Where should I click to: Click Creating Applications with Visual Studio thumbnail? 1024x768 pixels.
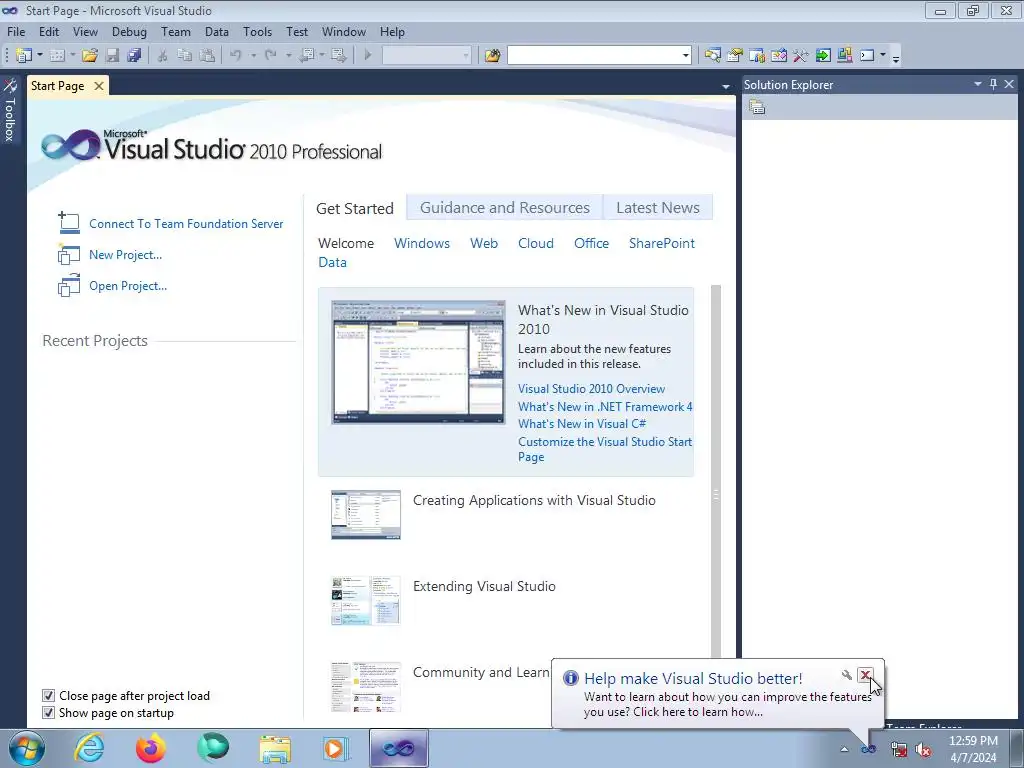pos(366,515)
